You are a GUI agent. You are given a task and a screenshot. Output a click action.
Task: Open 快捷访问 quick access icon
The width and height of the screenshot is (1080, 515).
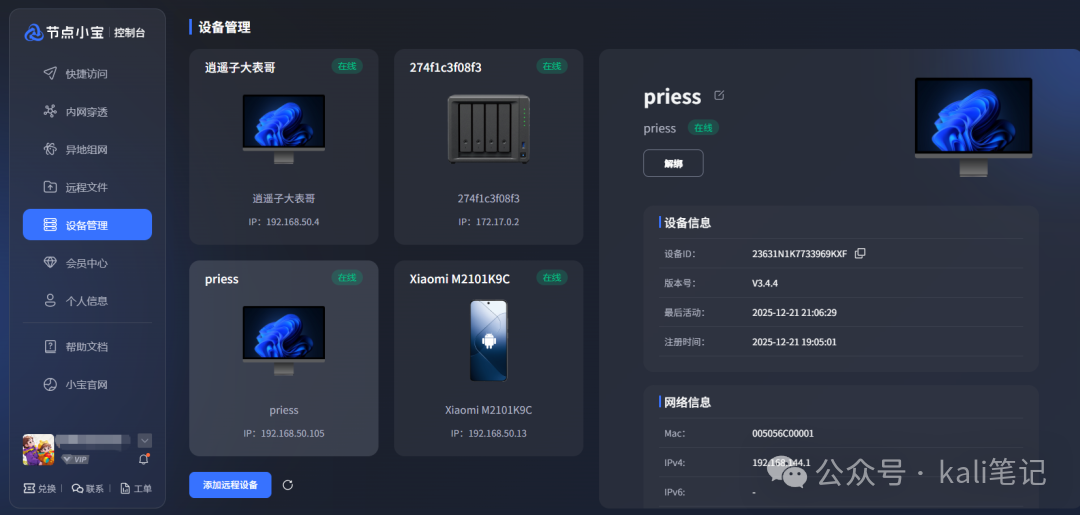point(50,73)
